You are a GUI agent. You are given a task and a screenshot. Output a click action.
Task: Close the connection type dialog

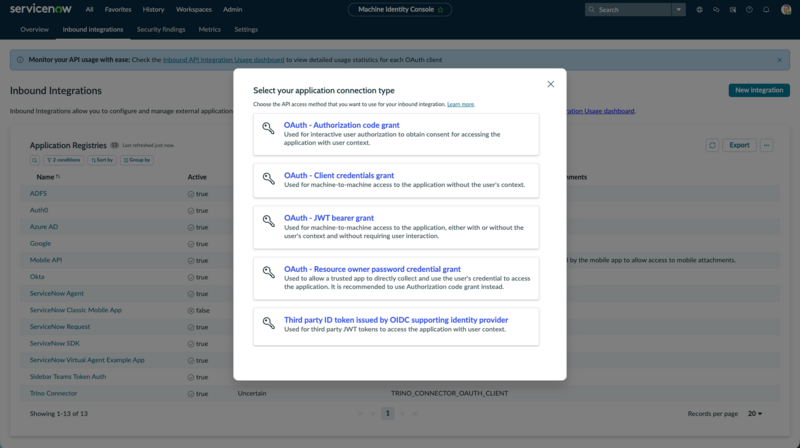(x=551, y=84)
